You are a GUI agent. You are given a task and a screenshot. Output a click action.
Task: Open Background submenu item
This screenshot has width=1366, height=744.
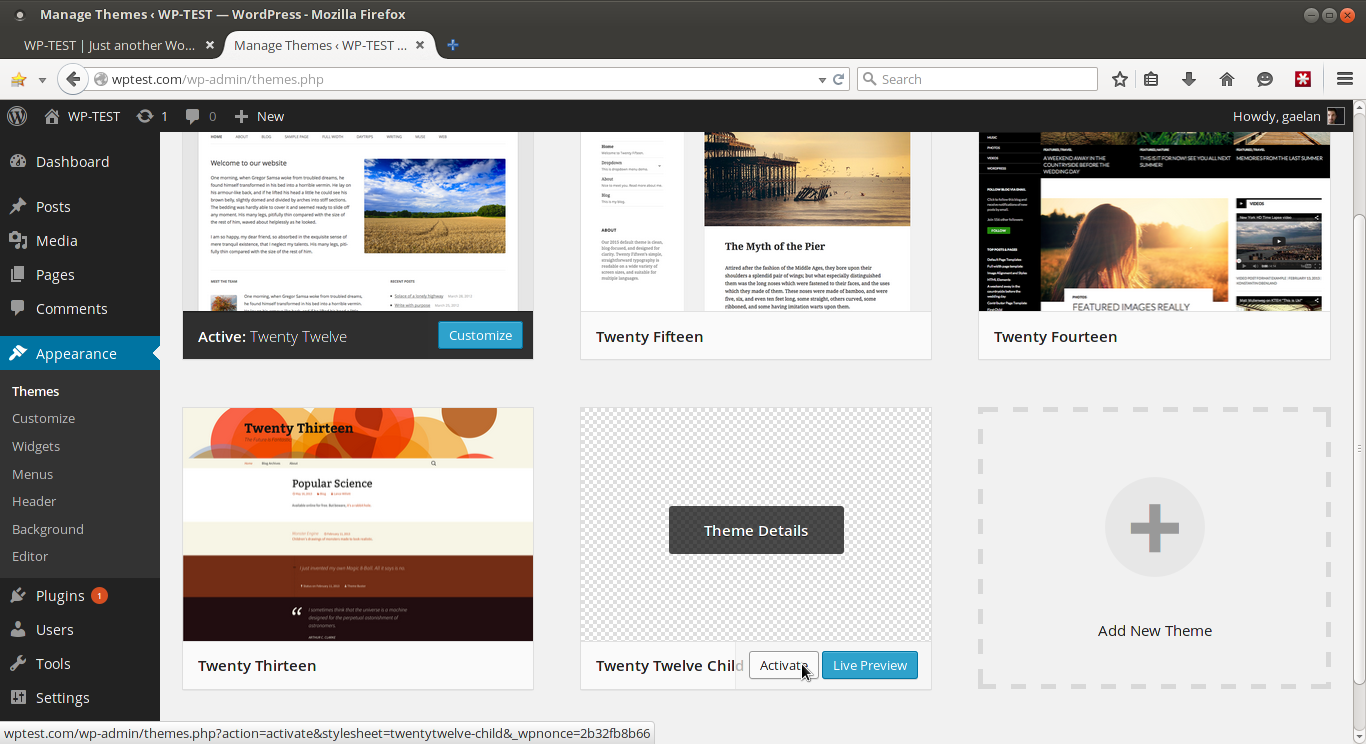pos(48,529)
